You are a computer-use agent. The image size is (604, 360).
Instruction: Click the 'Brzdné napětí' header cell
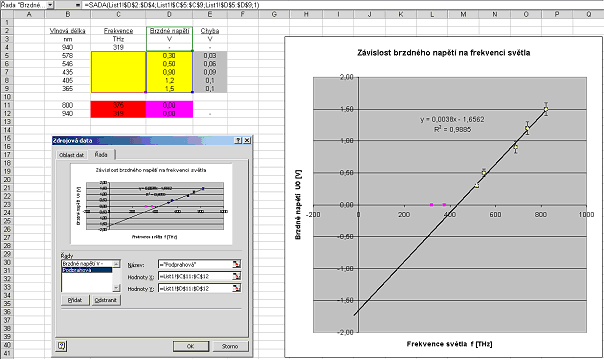click(x=169, y=31)
